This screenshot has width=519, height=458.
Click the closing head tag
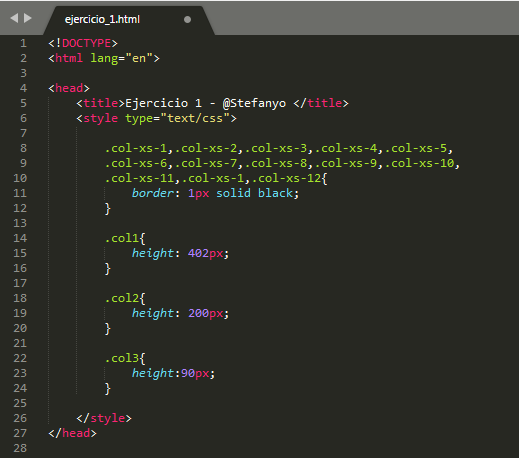72,433
